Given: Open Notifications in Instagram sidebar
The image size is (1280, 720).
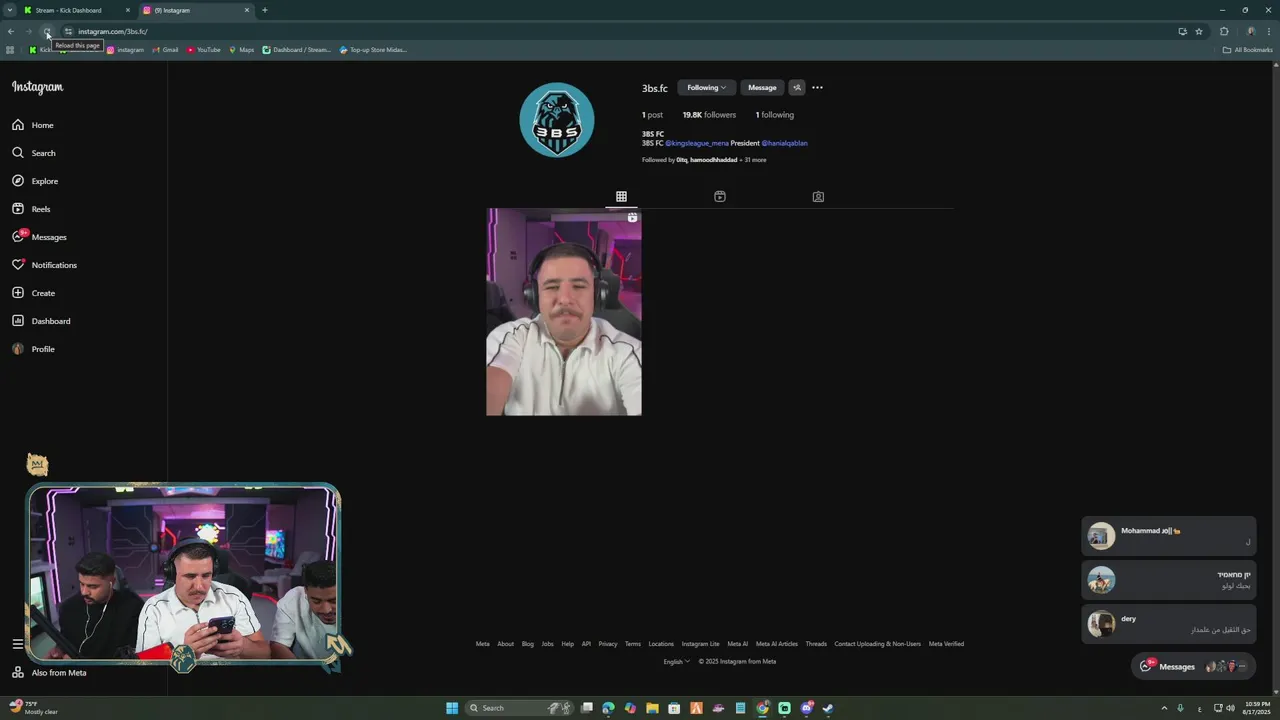Looking at the screenshot, I should [x=44, y=265].
